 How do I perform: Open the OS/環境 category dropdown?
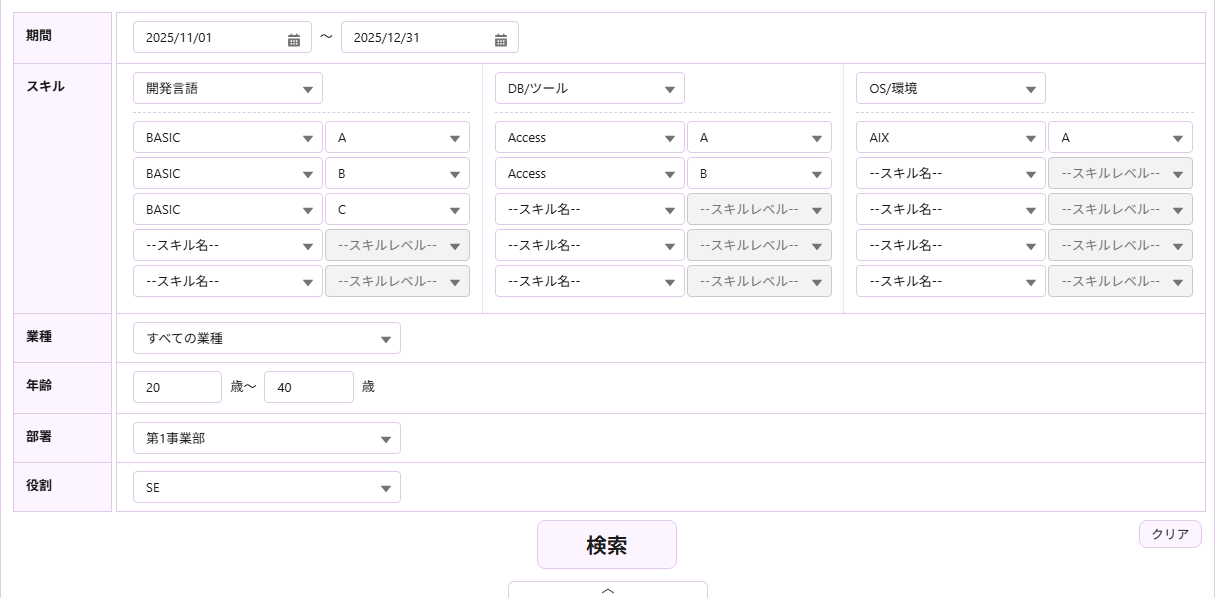pos(950,88)
